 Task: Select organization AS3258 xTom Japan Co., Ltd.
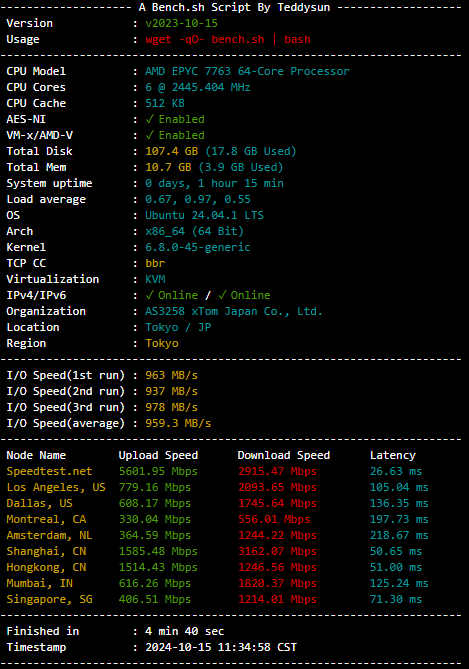pyautogui.click(x=234, y=311)
